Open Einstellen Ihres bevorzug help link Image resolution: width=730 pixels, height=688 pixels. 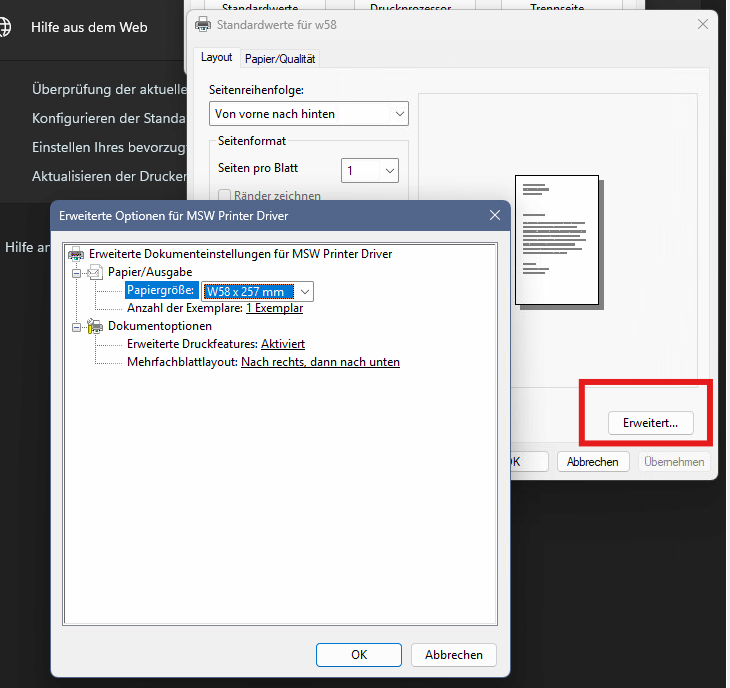pyautogui.click(x=109, y=147)
